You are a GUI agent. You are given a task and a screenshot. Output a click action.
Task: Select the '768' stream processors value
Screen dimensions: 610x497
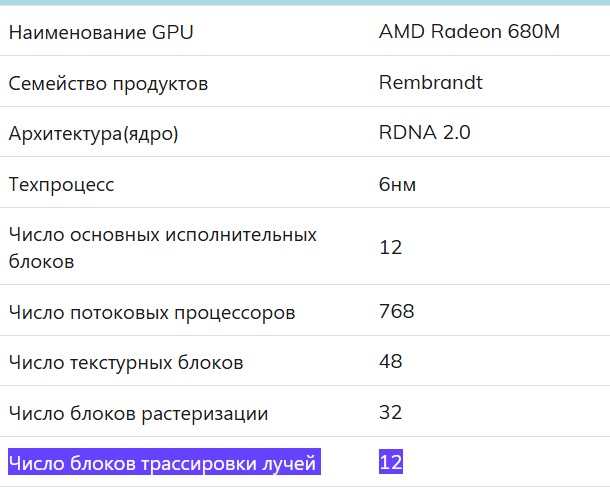point(396,311)
